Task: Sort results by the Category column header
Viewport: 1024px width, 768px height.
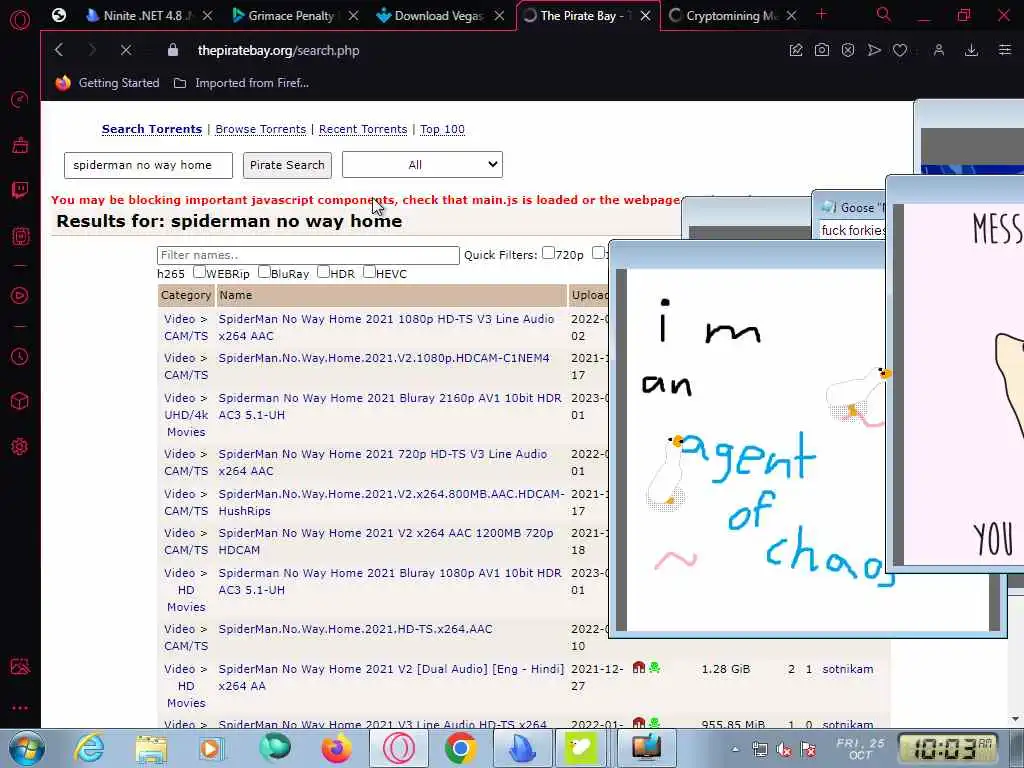Action: pos(186,295)
